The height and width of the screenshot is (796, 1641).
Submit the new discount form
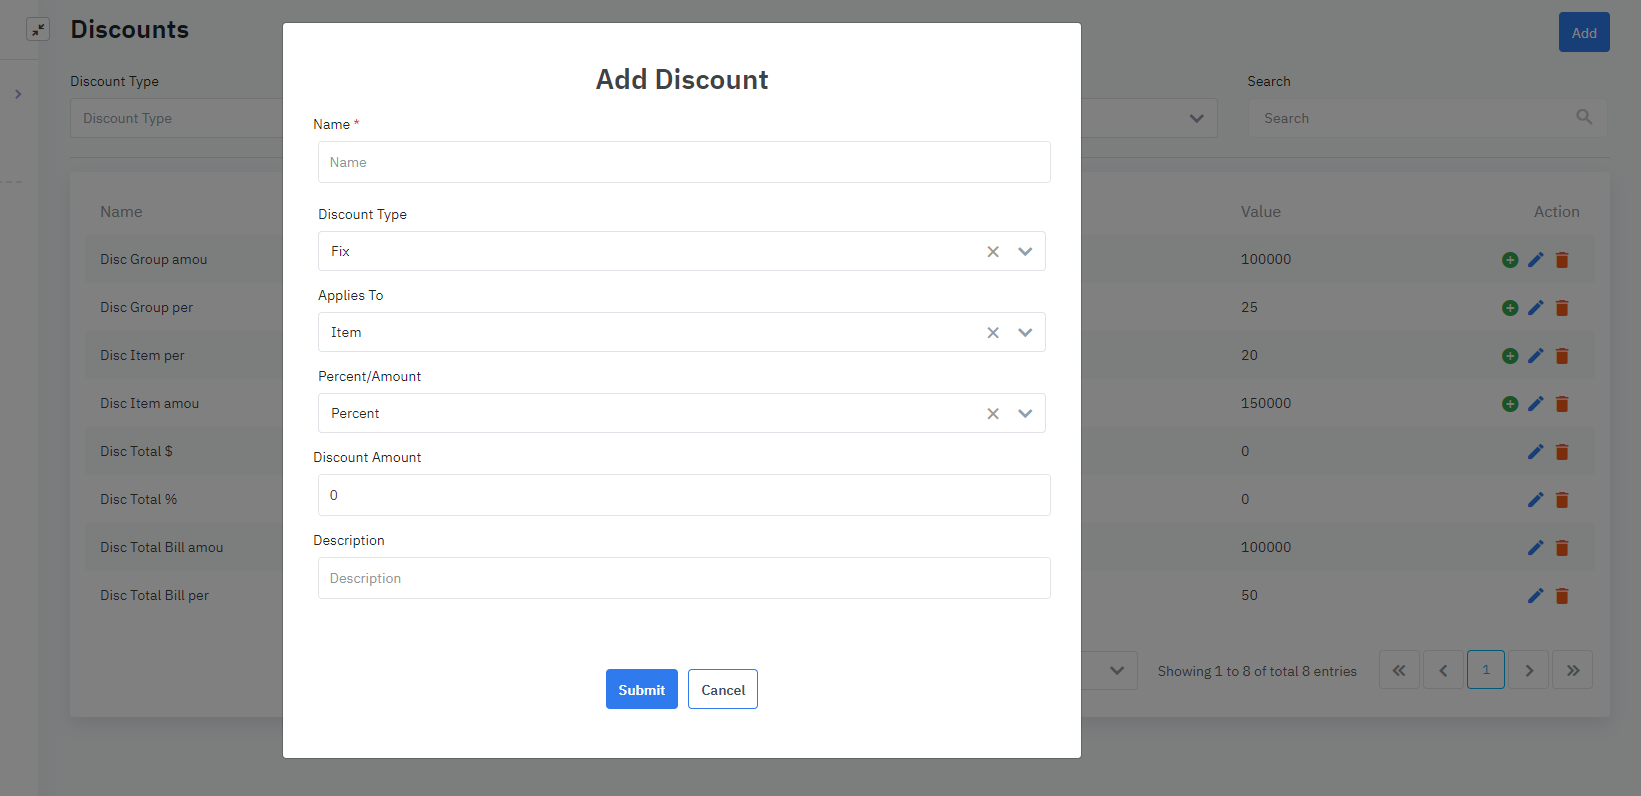click(x=641, y=690)
